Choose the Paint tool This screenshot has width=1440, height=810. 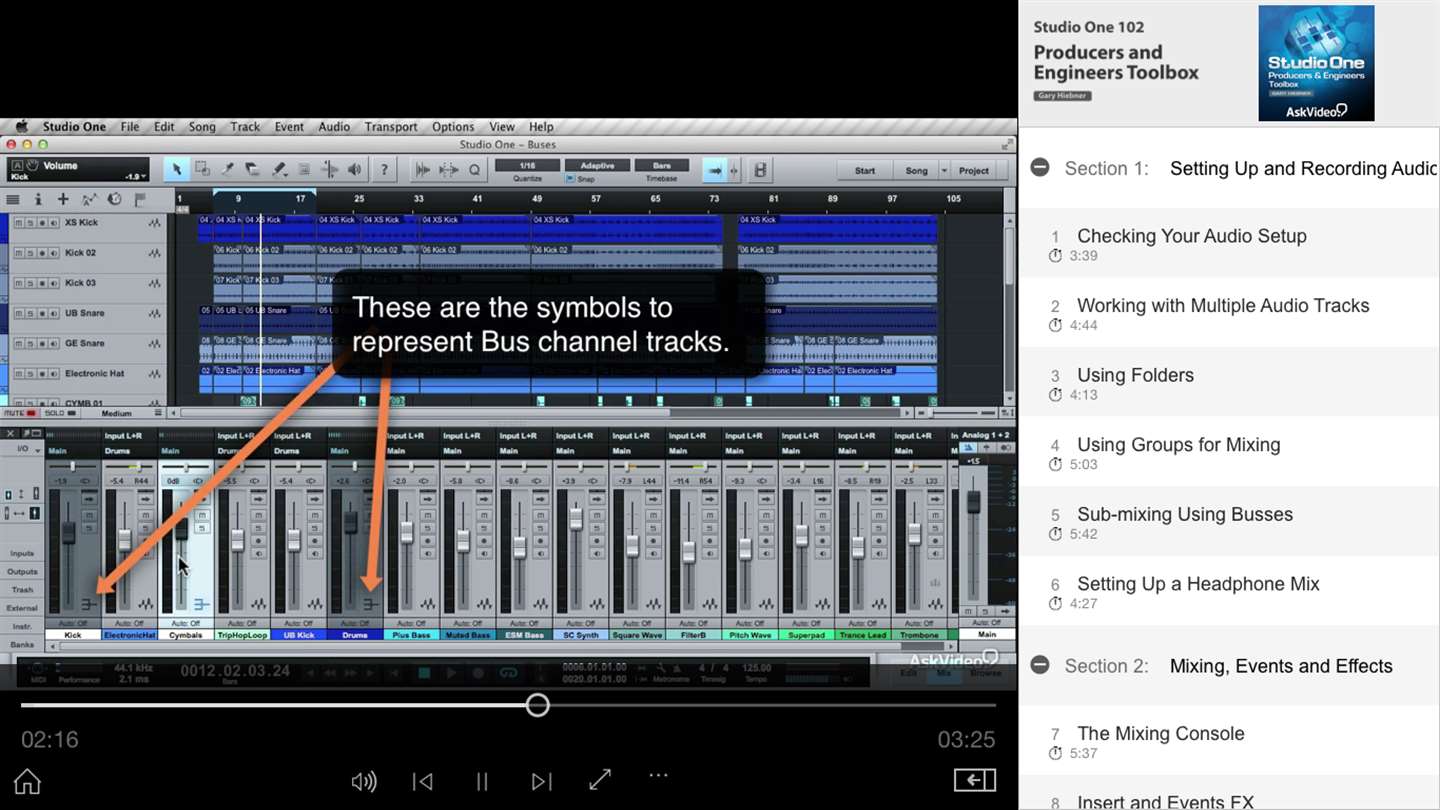tap(280, 170)
